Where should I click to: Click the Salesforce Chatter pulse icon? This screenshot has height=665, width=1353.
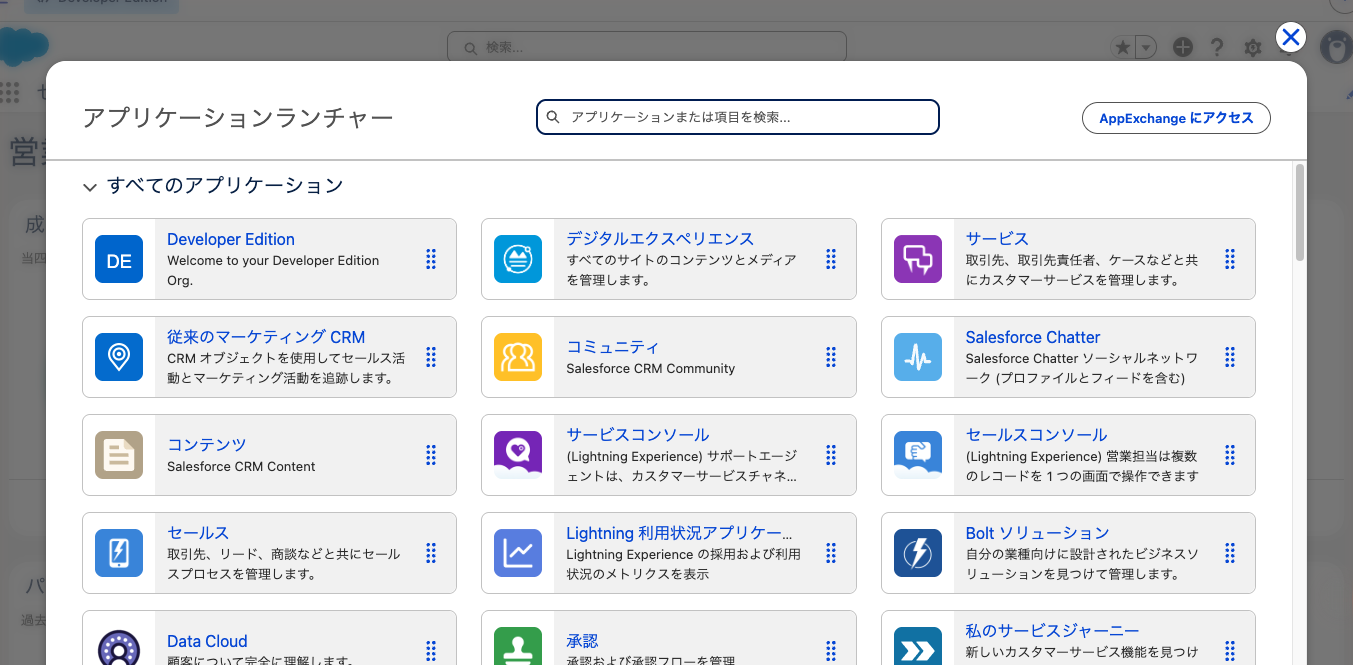pyautogui.click(x=918, y=357)
